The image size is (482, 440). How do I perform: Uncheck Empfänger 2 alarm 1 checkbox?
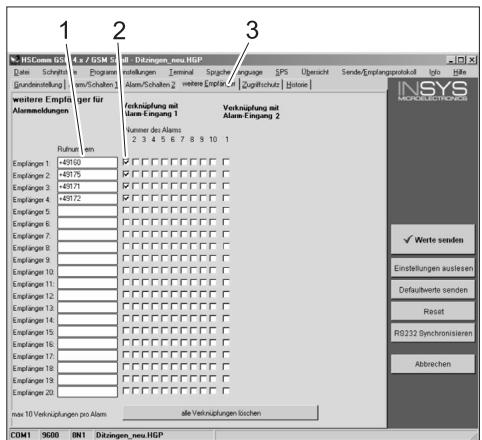[126, 174]
